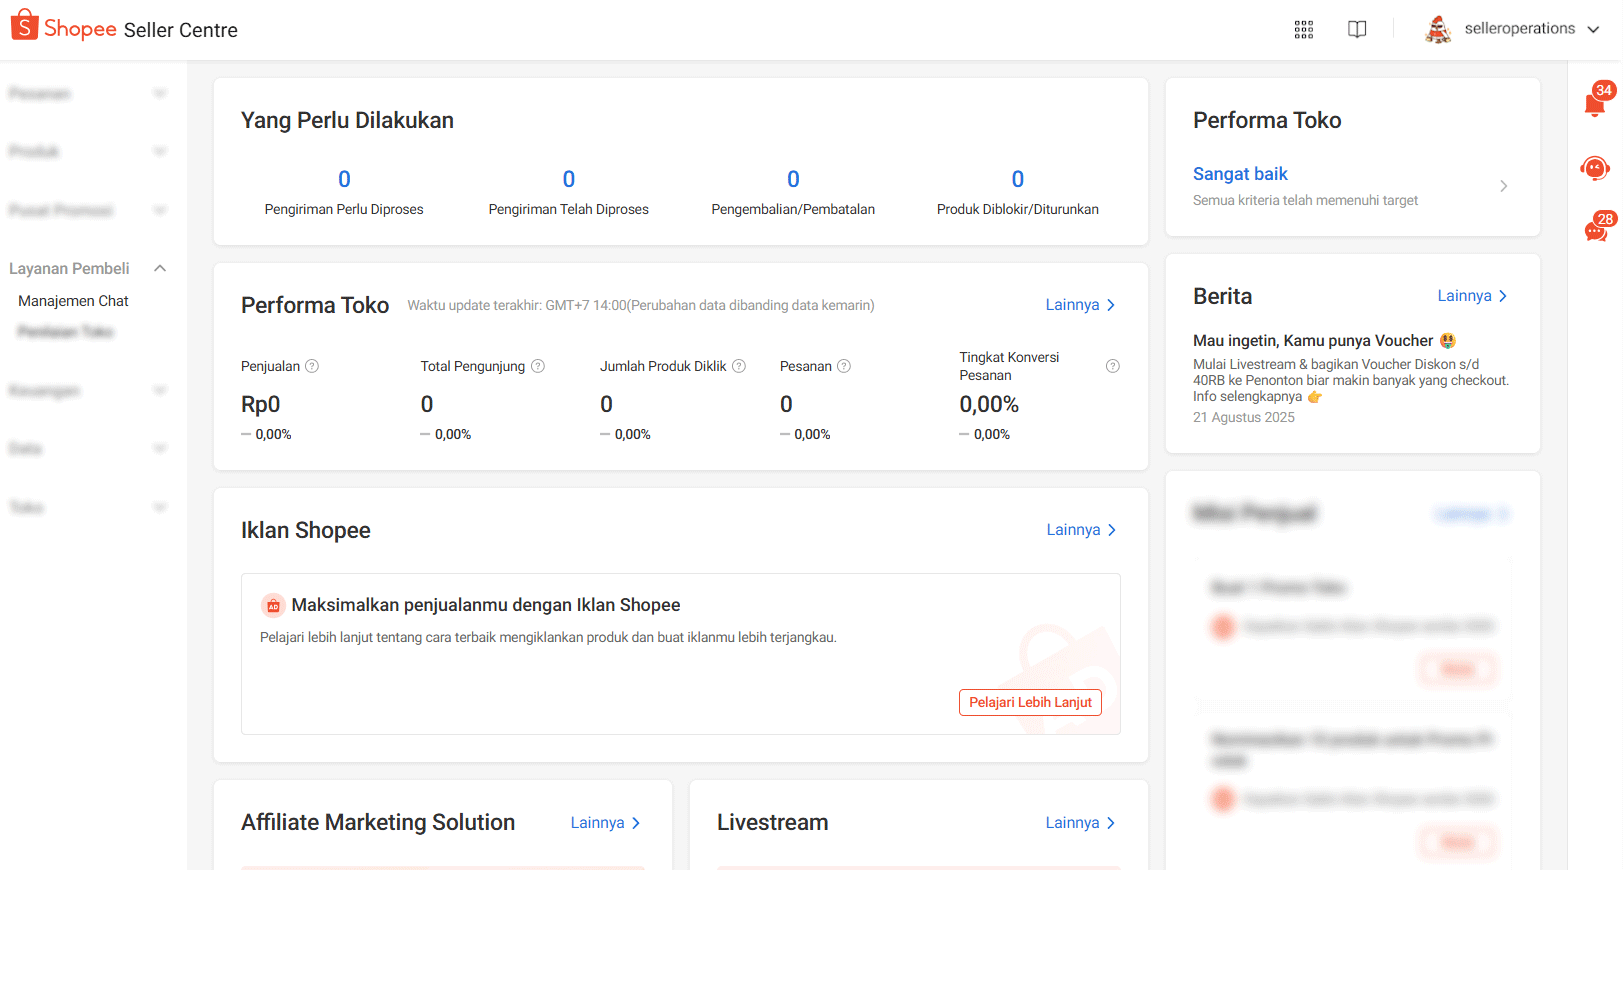
Task: Click the Rp0 Penjualan value
Action: (261, 405)
